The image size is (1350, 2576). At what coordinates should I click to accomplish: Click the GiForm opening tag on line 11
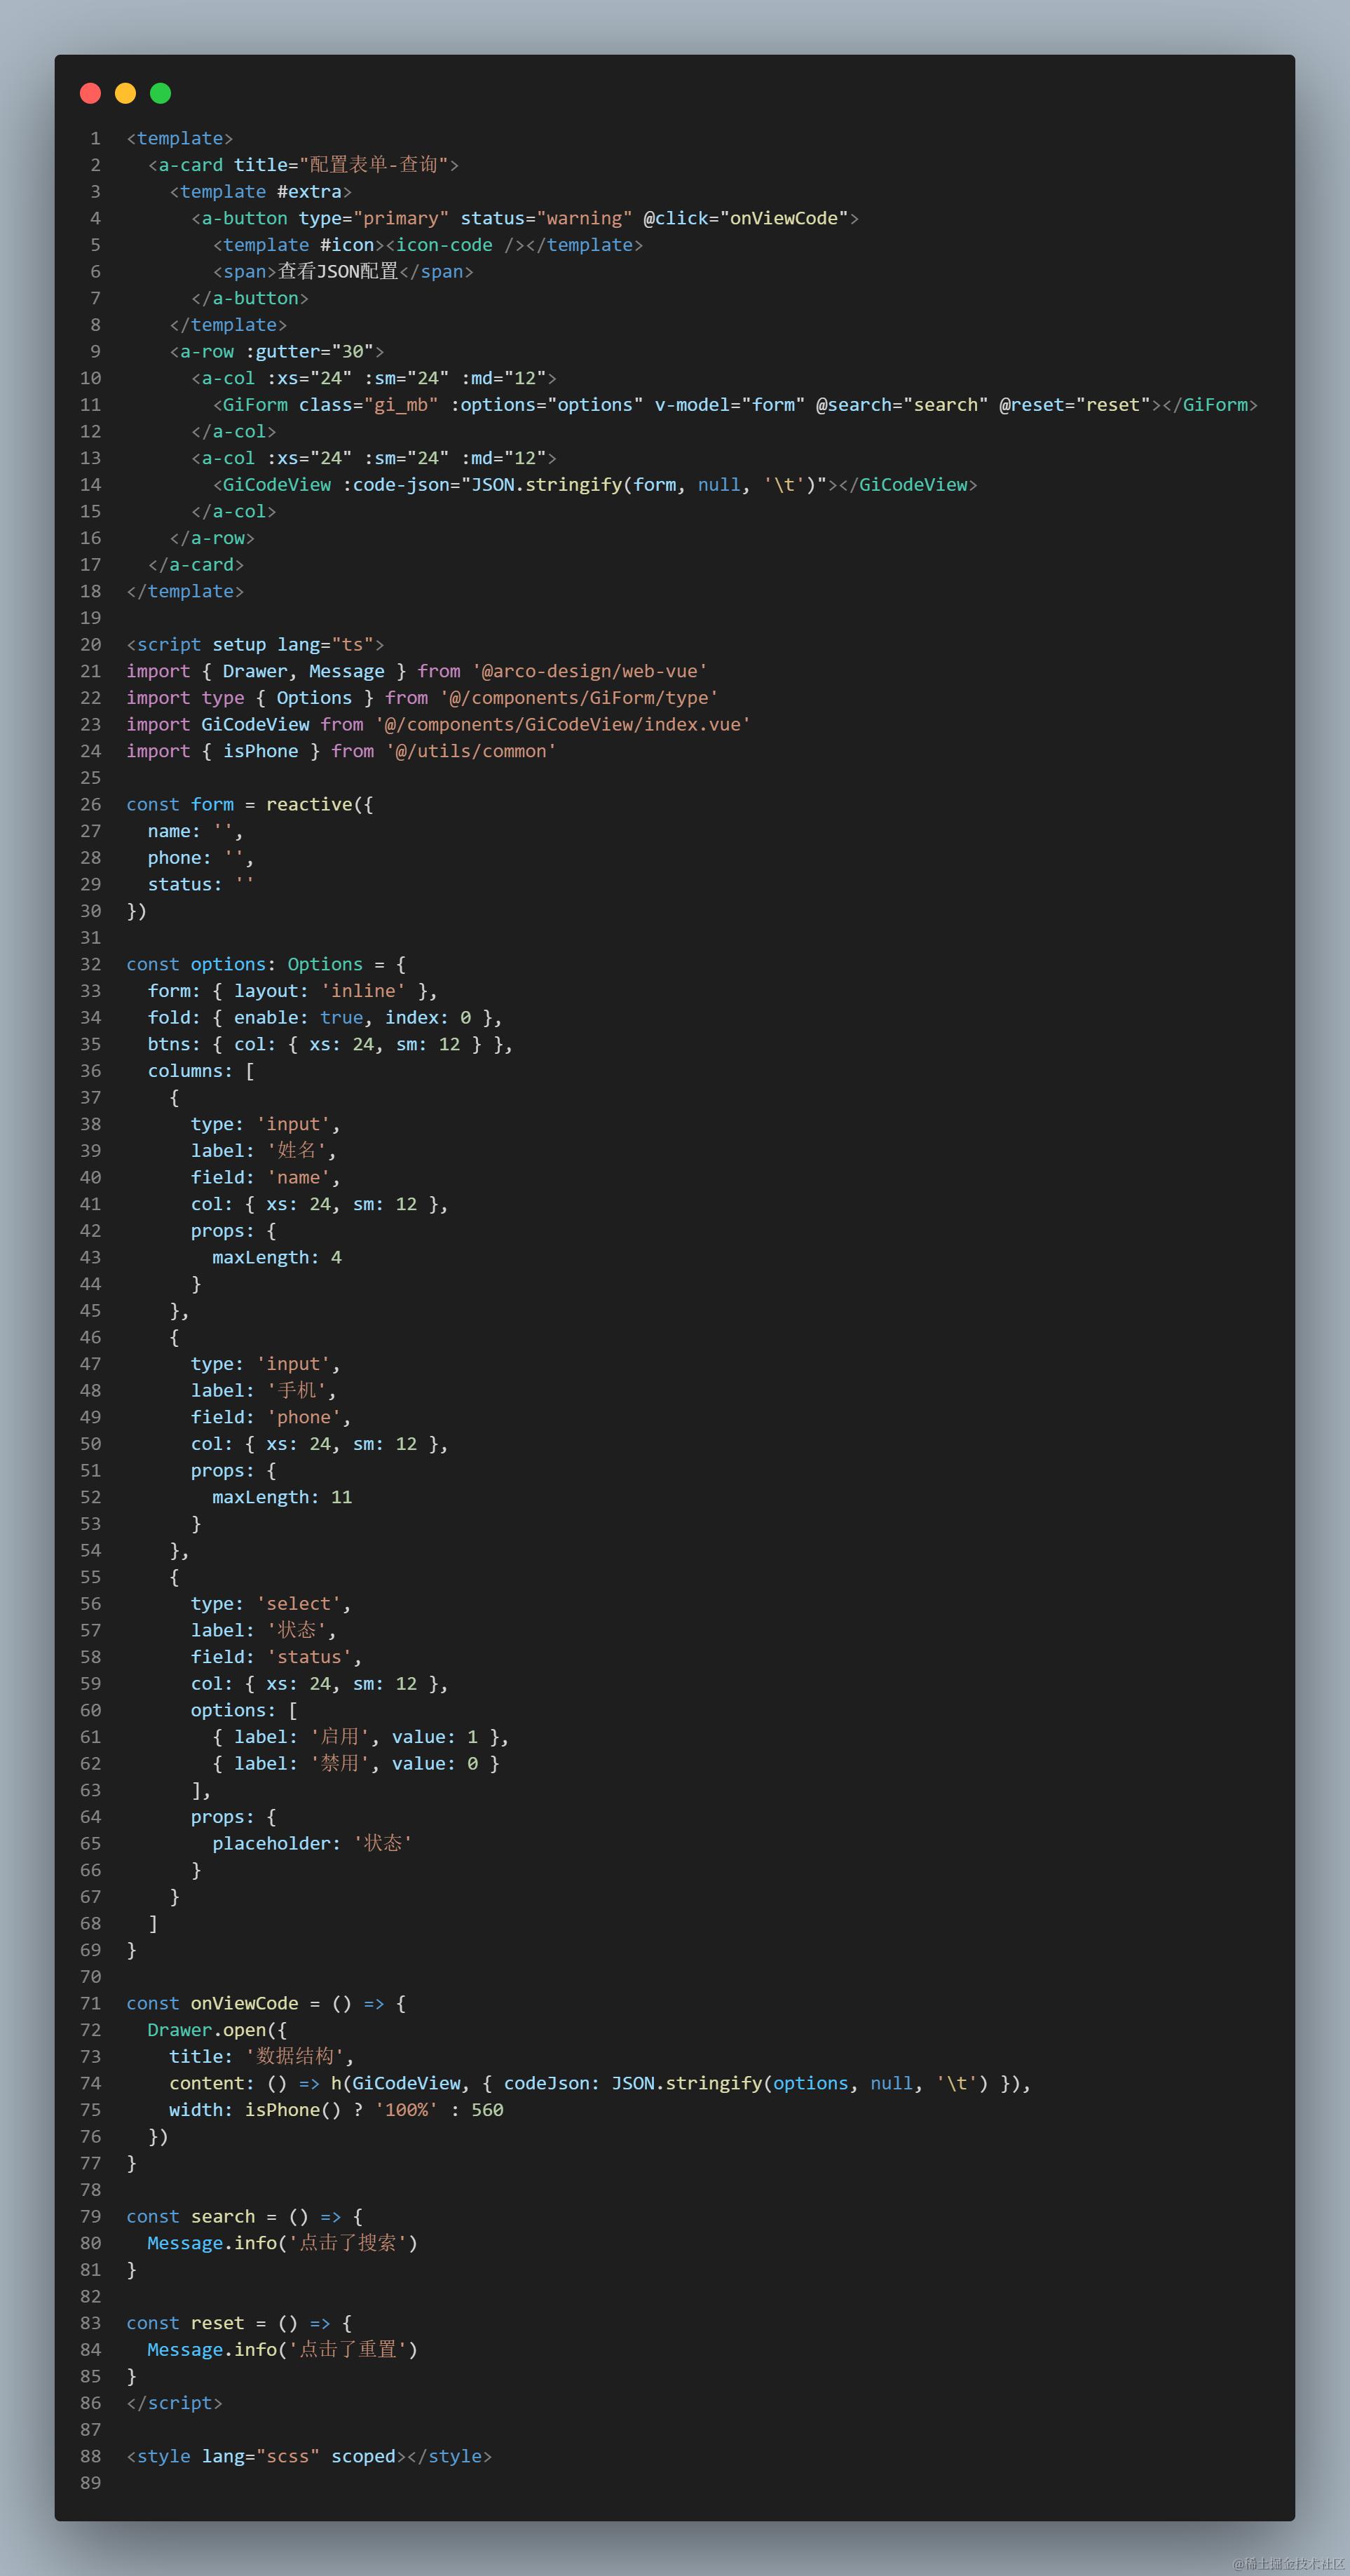(x=255, y=405)
